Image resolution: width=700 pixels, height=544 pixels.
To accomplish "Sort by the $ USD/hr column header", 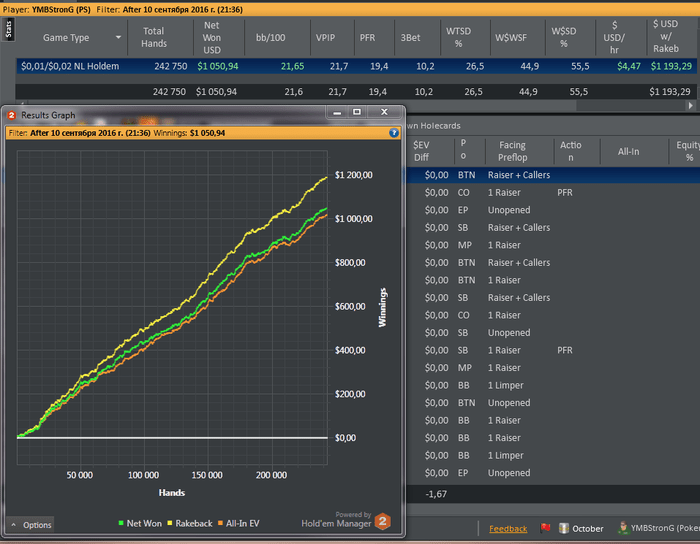I will (614, 38).
